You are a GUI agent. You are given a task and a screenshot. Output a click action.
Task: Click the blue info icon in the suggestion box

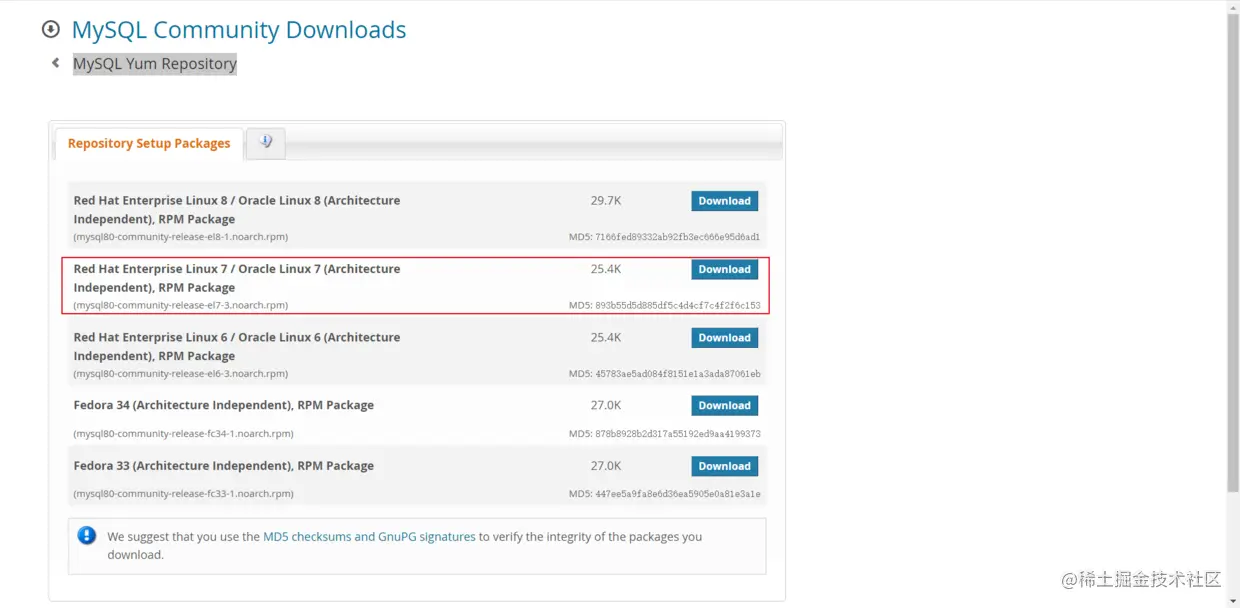[x=87, y=536]
